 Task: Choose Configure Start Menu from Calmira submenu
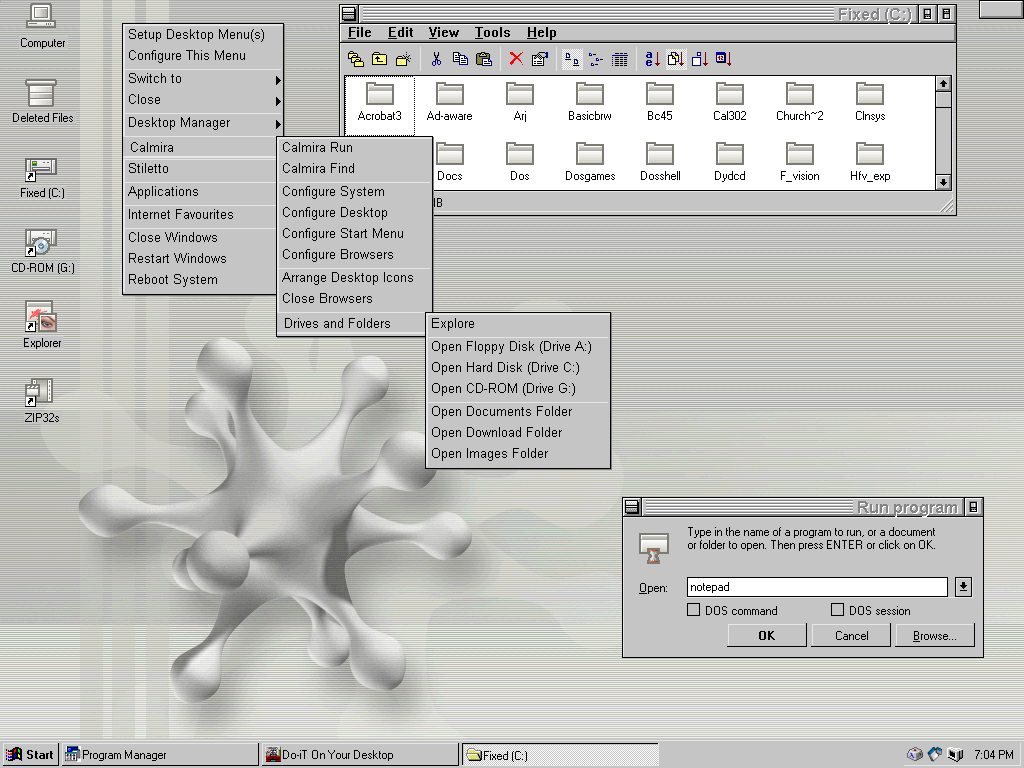pos(343,234)
